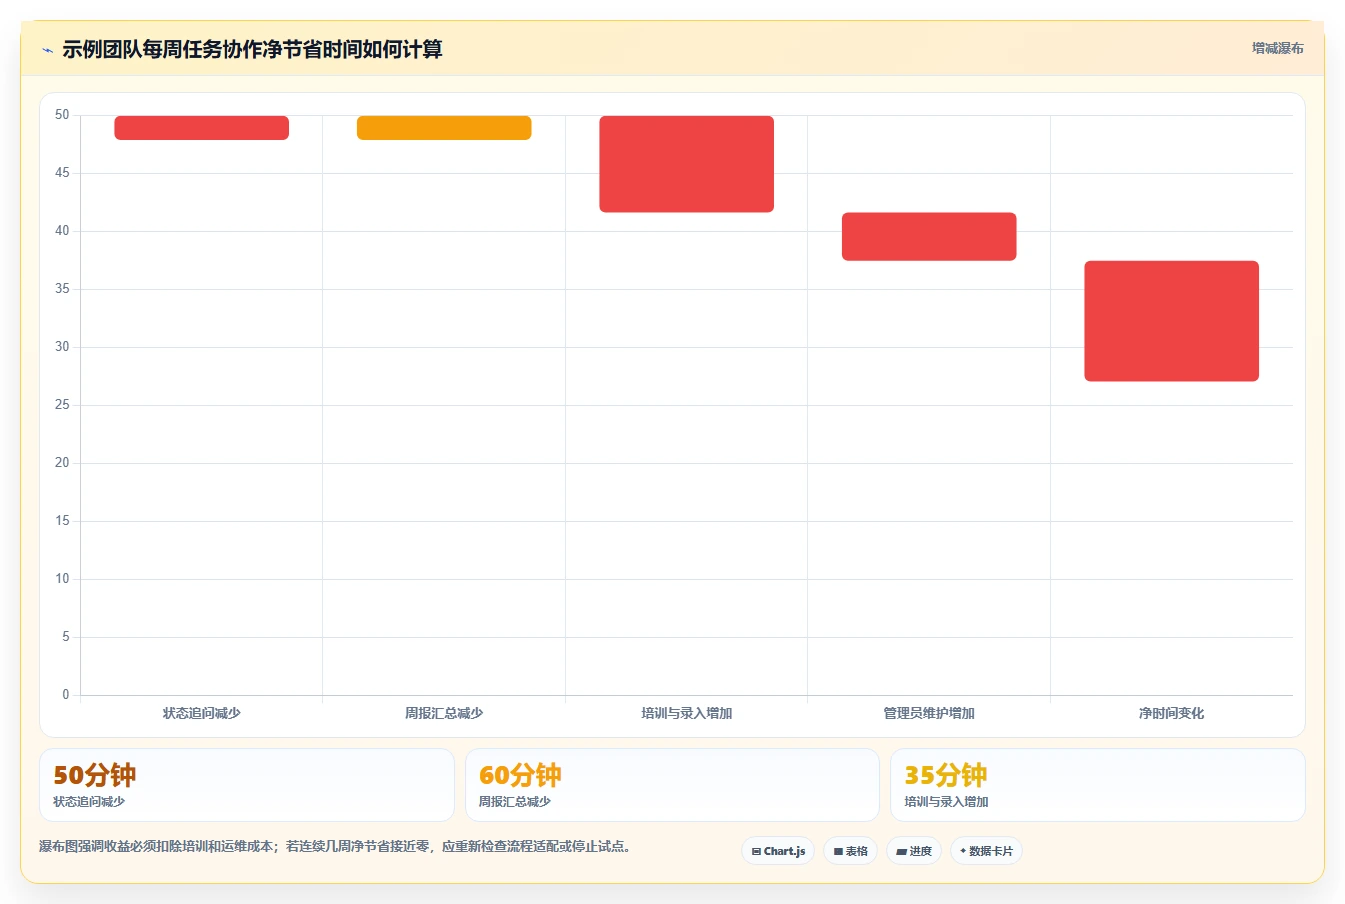Click the 60分钟 周报汇总减少 data card
1345x904 pixels.
(x=672, y=785)
